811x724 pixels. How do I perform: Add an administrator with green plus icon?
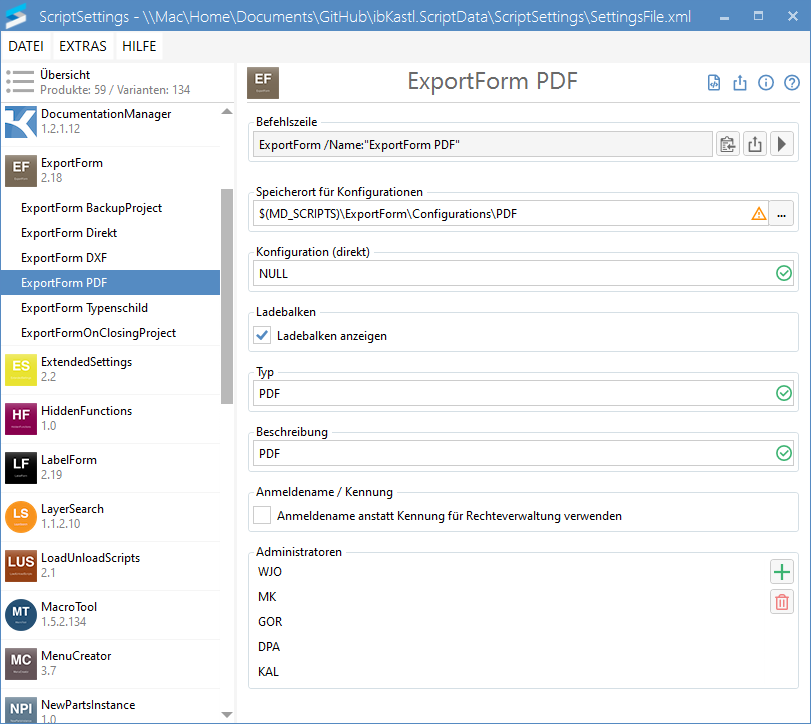(x=782, y=572)
